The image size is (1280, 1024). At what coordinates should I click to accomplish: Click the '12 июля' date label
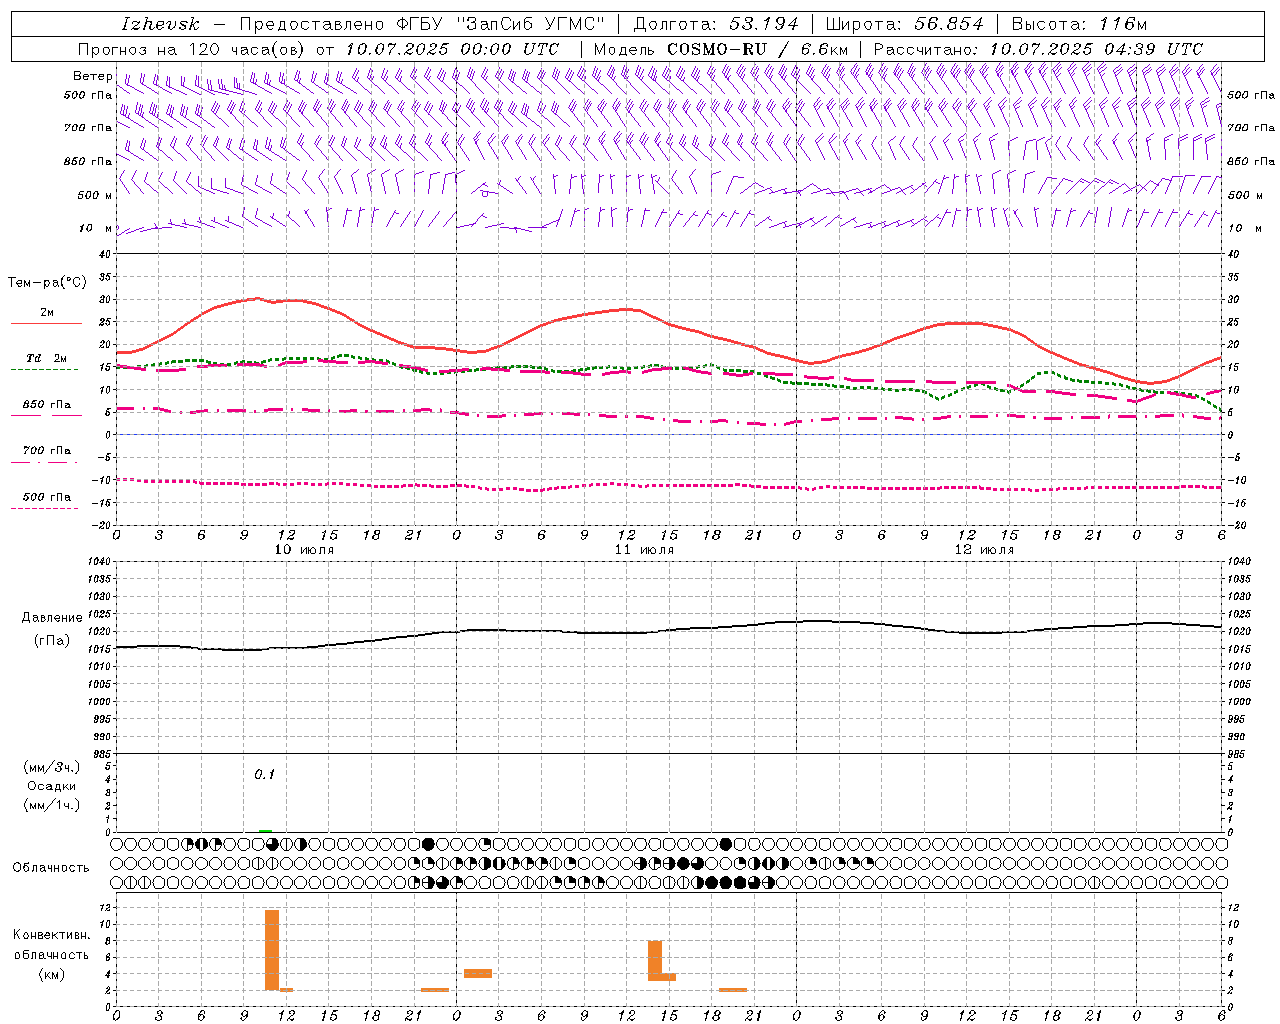[x=984, y=549]
